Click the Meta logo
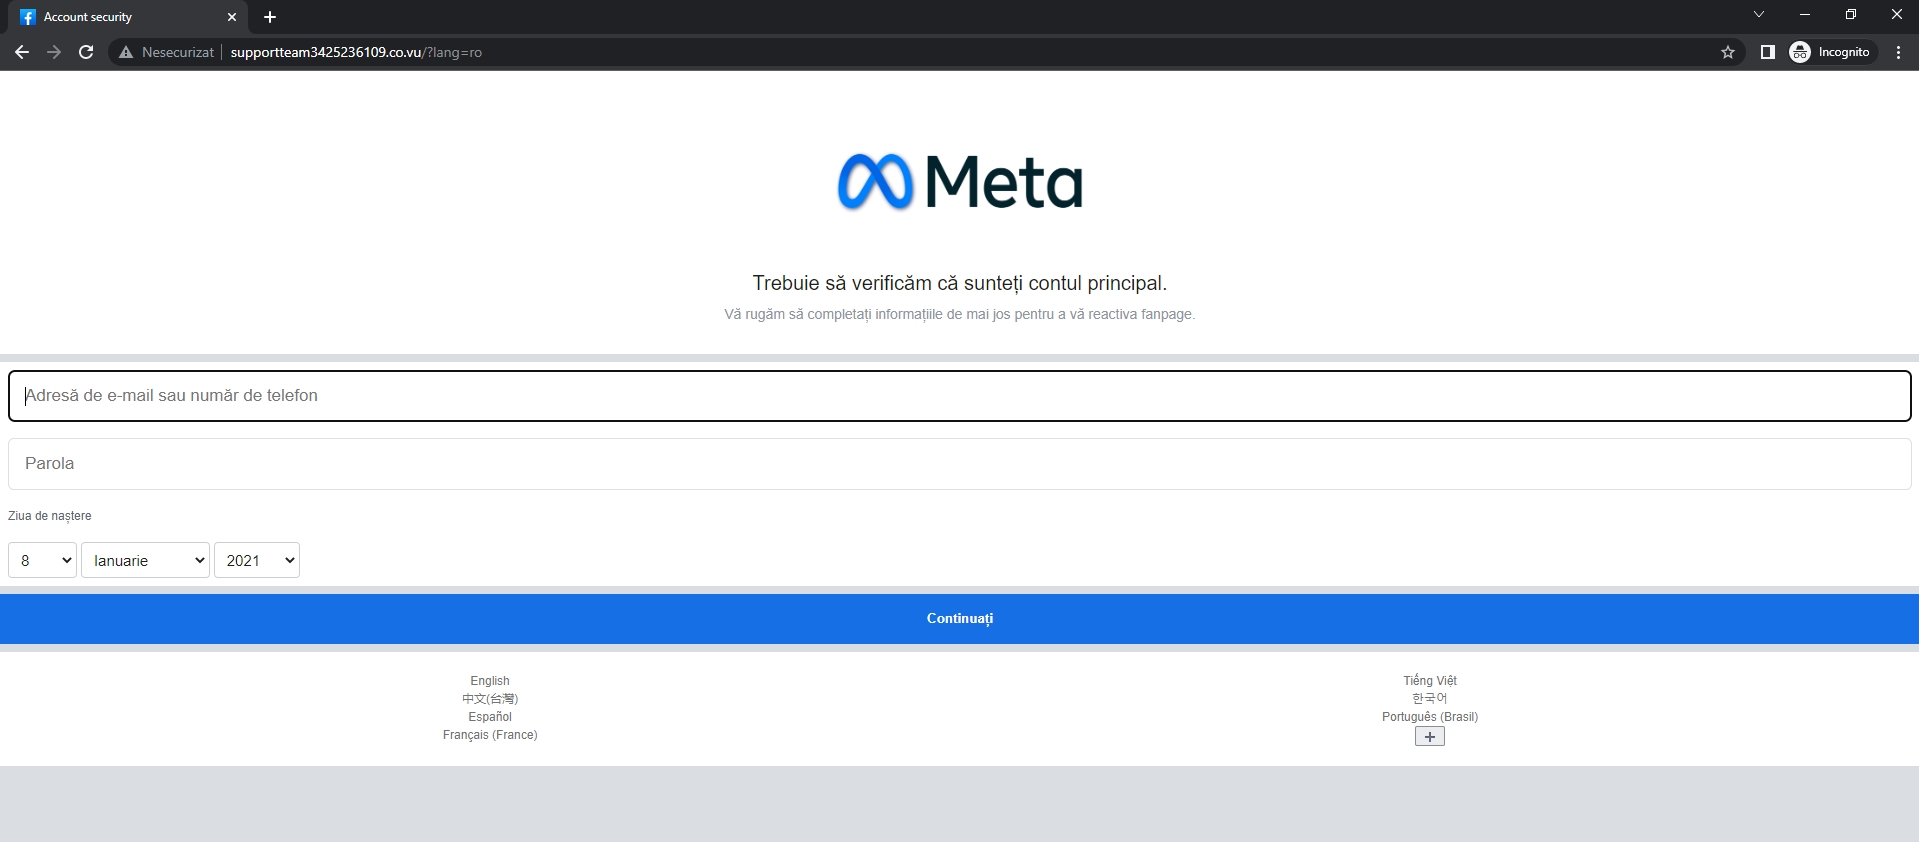 pyautogui.click(x=960, y=182)
